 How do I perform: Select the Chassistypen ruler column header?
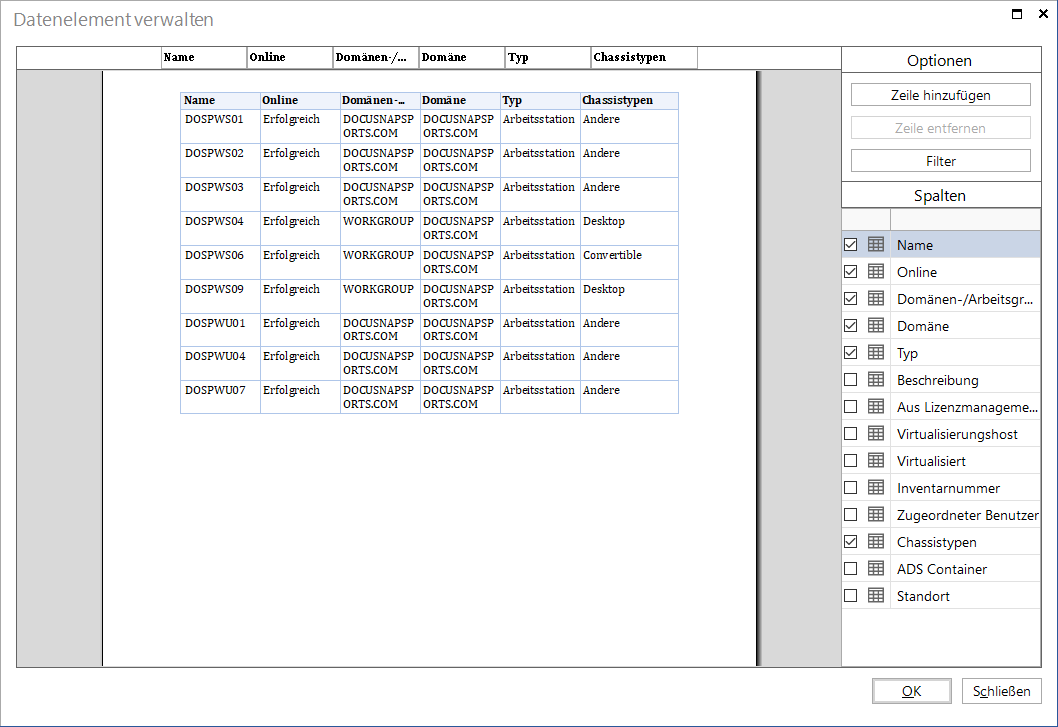coord(644,57)
